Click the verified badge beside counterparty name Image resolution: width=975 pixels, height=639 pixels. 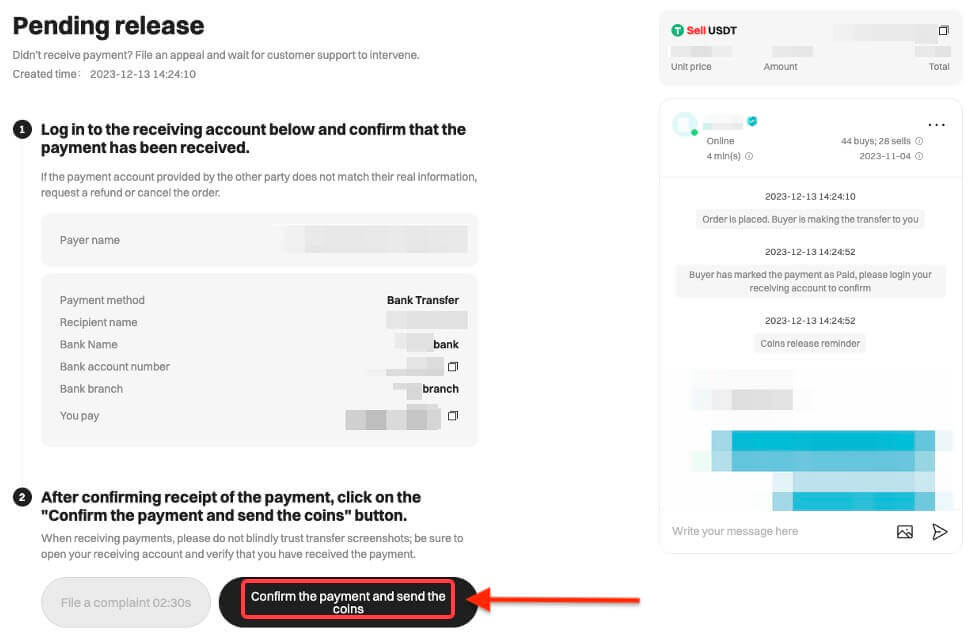[x=752, y=121]
